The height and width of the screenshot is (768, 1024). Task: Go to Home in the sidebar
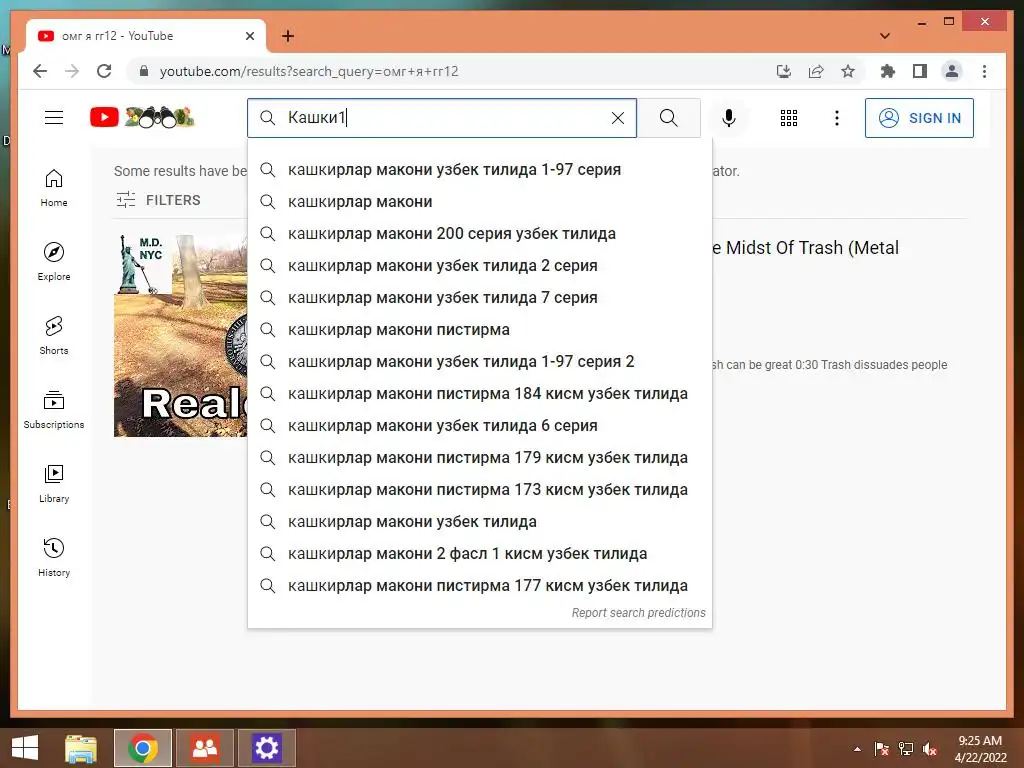[x=54, y=188]
